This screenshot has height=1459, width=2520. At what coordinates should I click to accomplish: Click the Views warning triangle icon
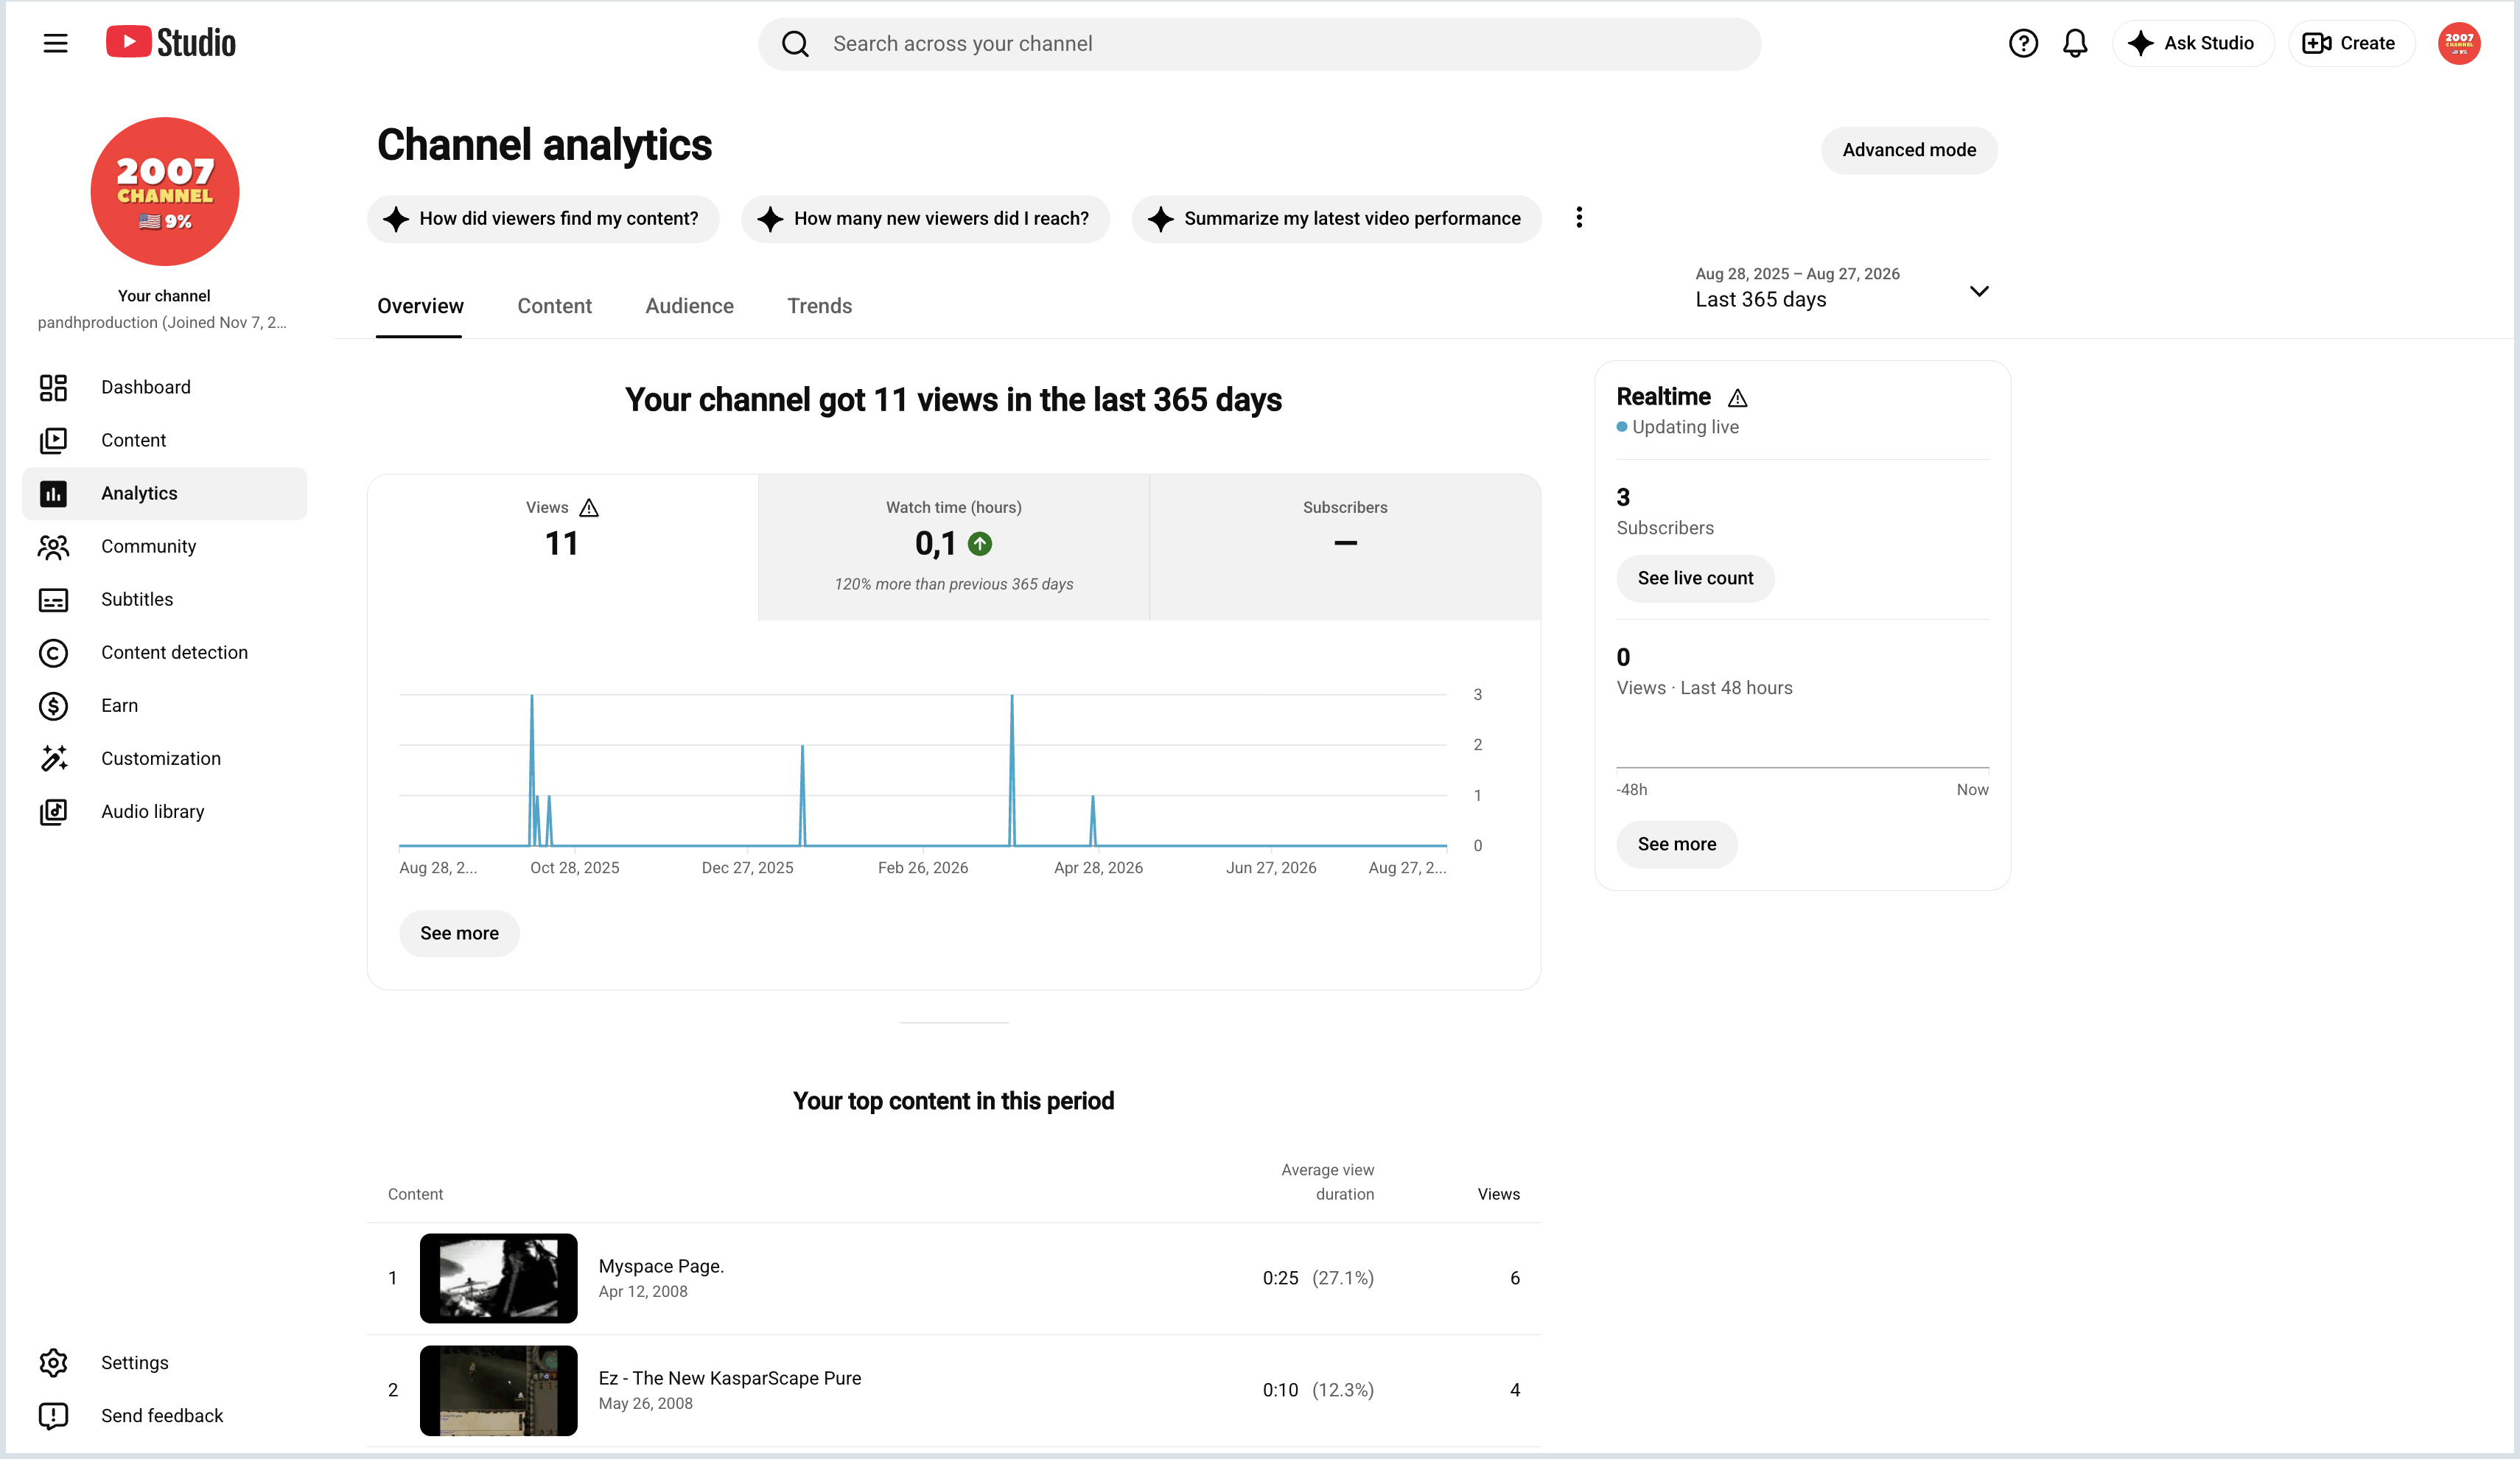(589, 508)
